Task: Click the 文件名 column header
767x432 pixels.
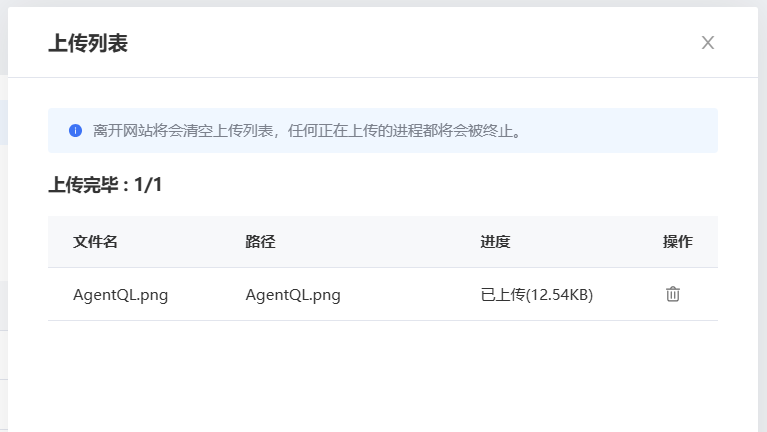Action: pyautogui.click(x=96, y=242)
